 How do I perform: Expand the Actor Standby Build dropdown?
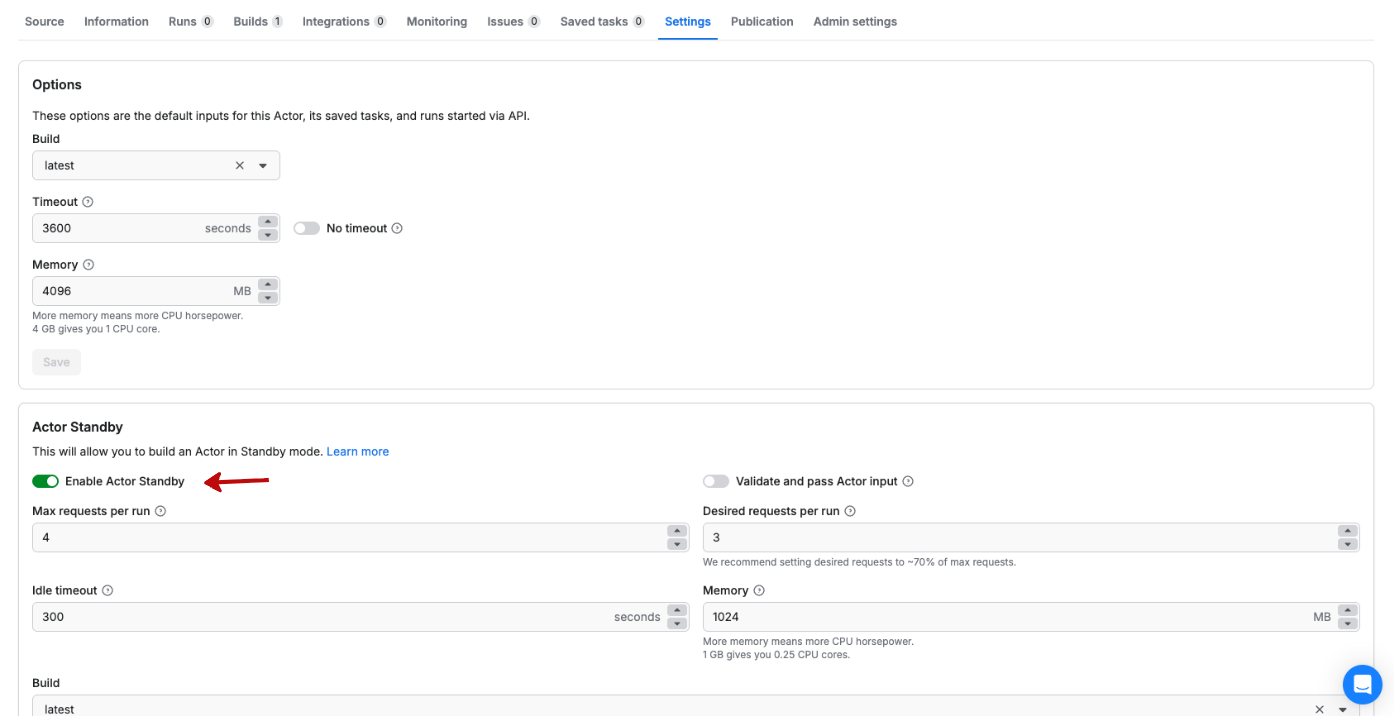point(1343,709)
